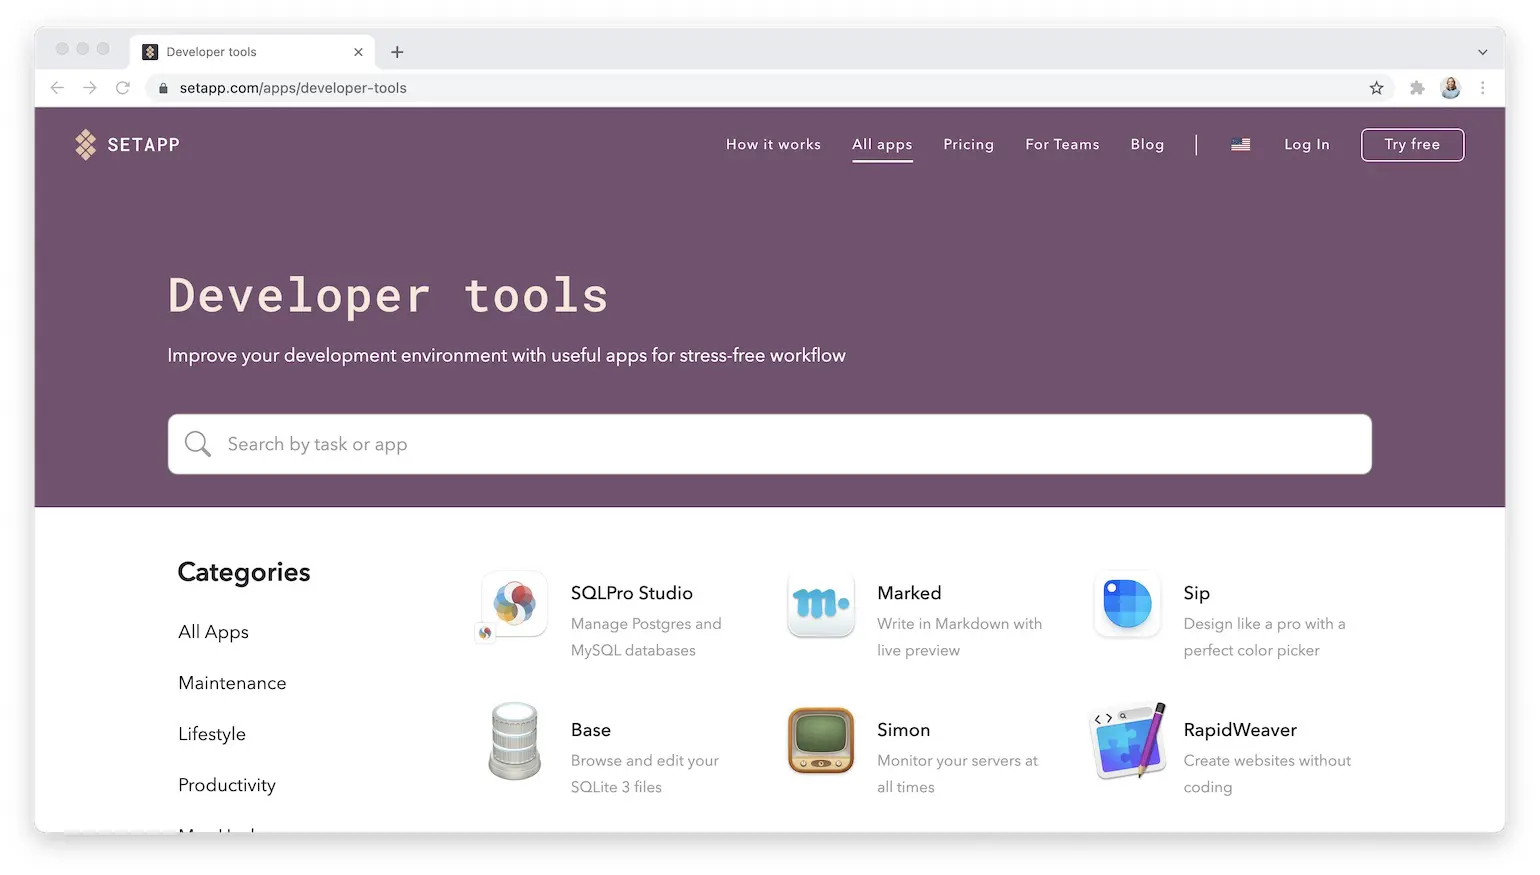Select the RapidWeaver app icon

(x=1127, y=740)
